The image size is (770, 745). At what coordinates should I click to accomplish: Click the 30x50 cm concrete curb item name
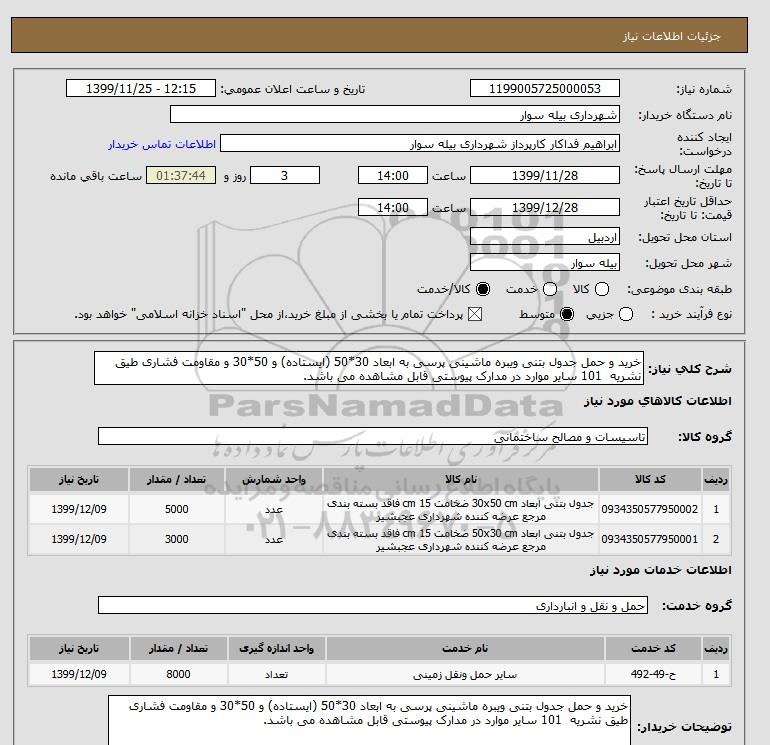tap(461, 510)
